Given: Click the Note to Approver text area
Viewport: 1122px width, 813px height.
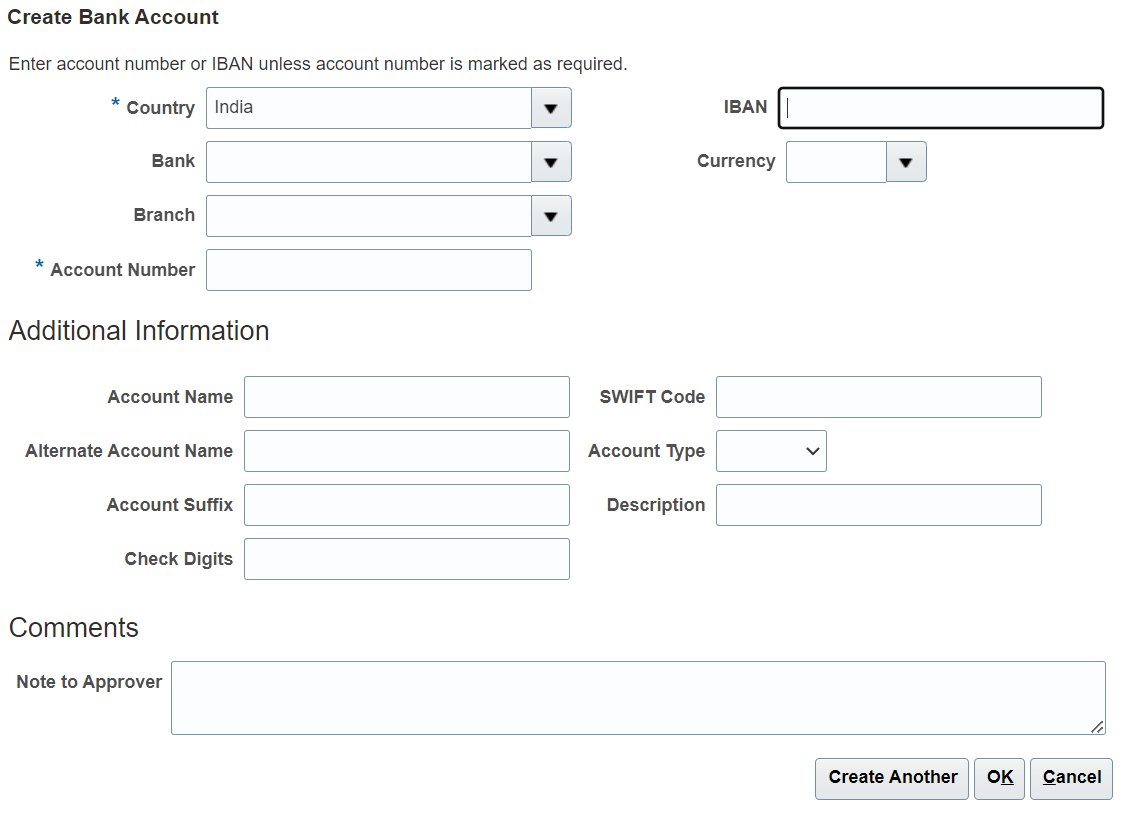Looking at the screenshot, I should pos(638,697).
